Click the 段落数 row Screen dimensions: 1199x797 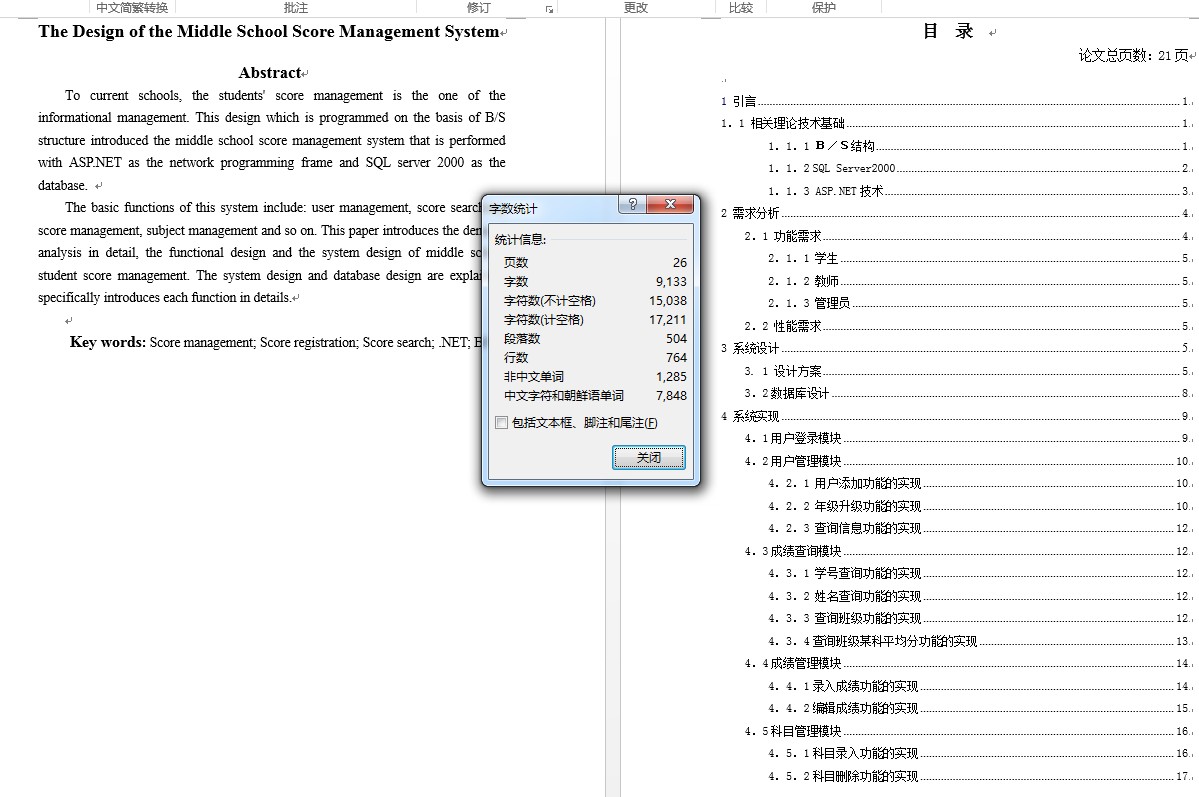[595, 339]
